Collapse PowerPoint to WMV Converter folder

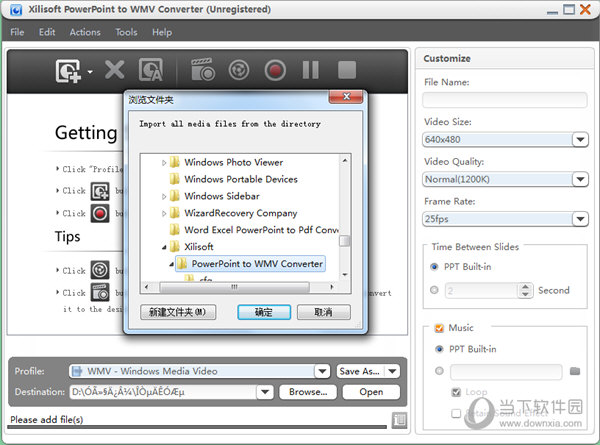point(171,264)
